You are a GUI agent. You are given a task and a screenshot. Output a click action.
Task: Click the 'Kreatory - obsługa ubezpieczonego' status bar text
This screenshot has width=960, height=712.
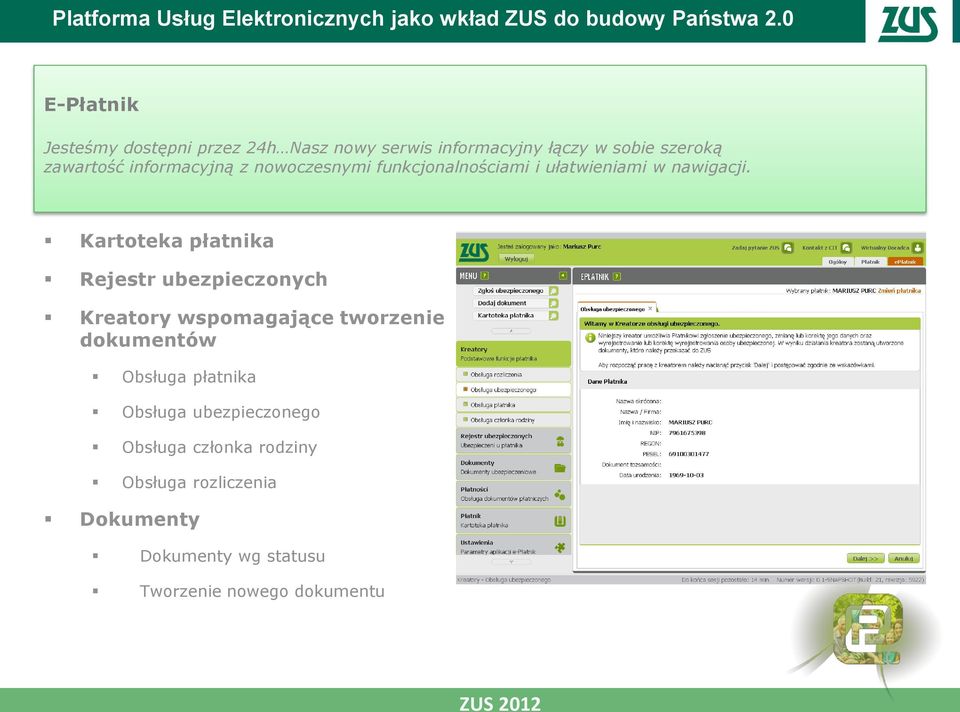[504, 580]
